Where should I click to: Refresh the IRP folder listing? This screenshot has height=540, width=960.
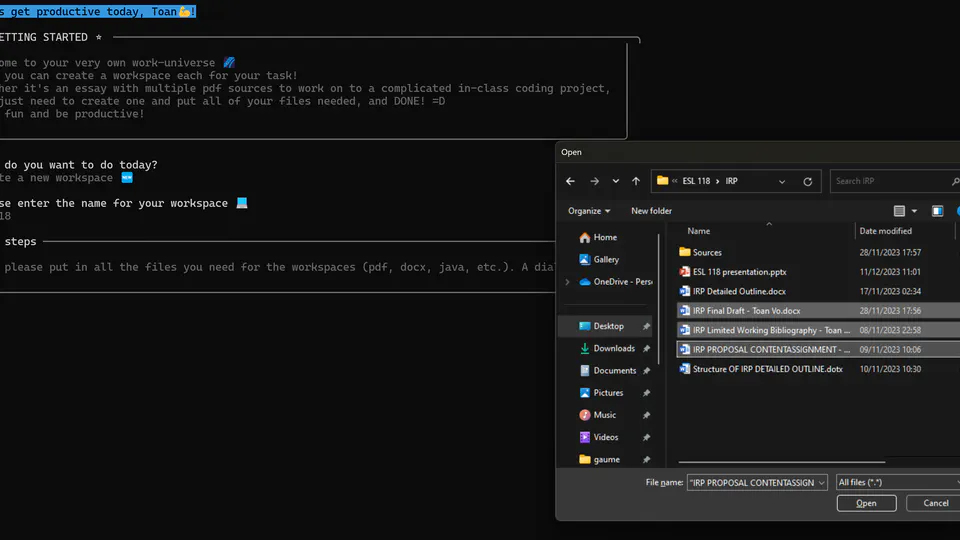(808, 181)
